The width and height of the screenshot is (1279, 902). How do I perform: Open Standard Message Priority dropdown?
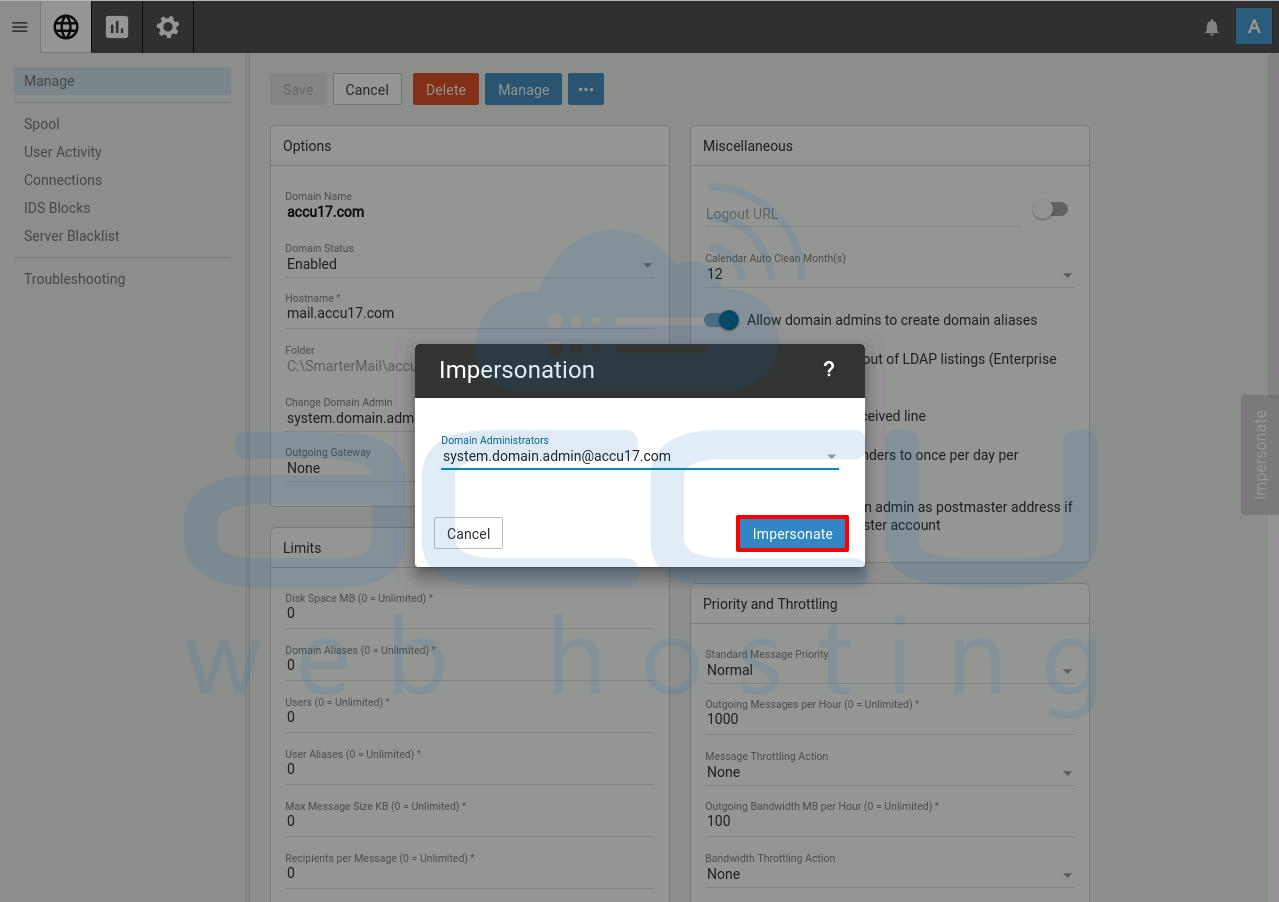click(x=890, y=670)
